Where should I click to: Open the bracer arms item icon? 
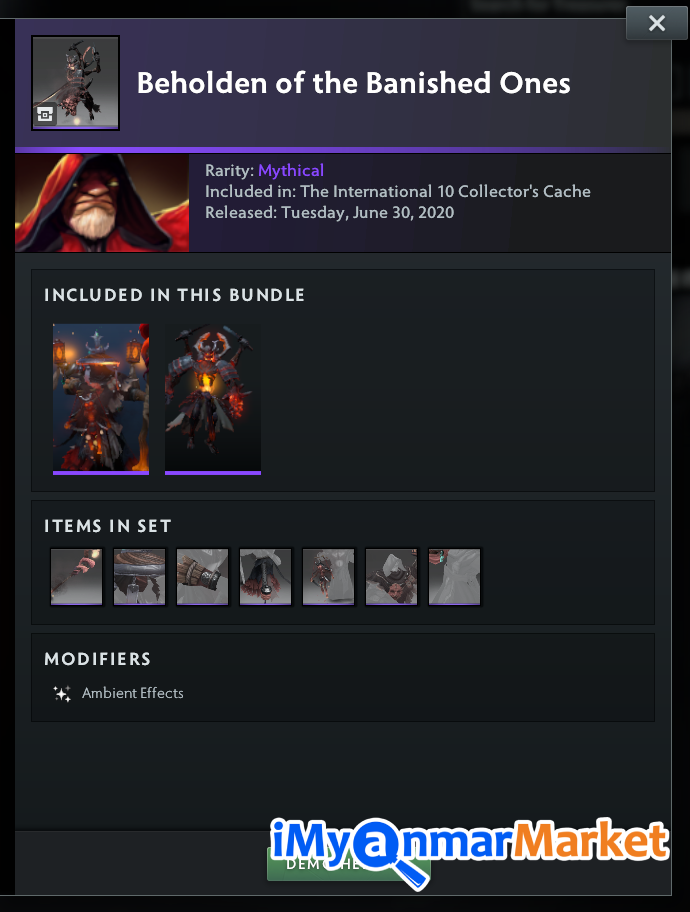click(202, 576)
